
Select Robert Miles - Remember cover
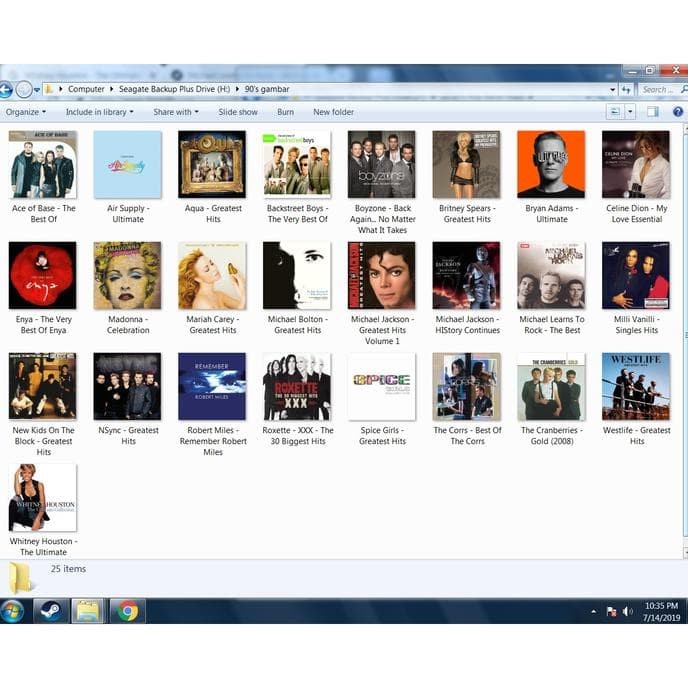coord(212,387)
